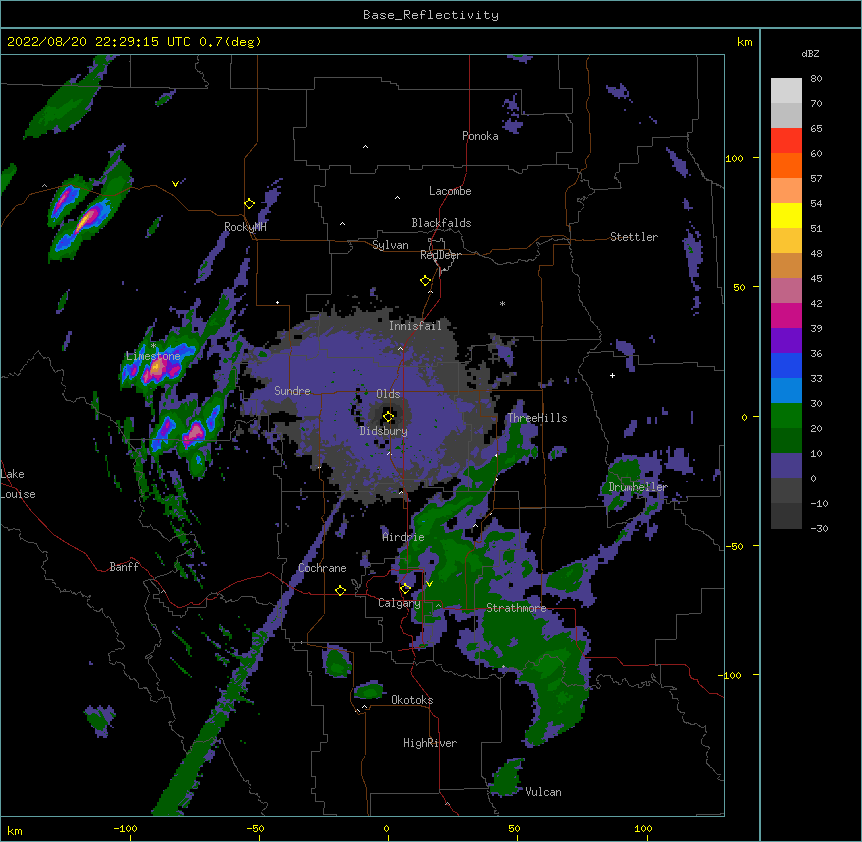Click the Base_Reflectivity title text
The width and height of the screenshot is (862, 842).
click(431, 15)
